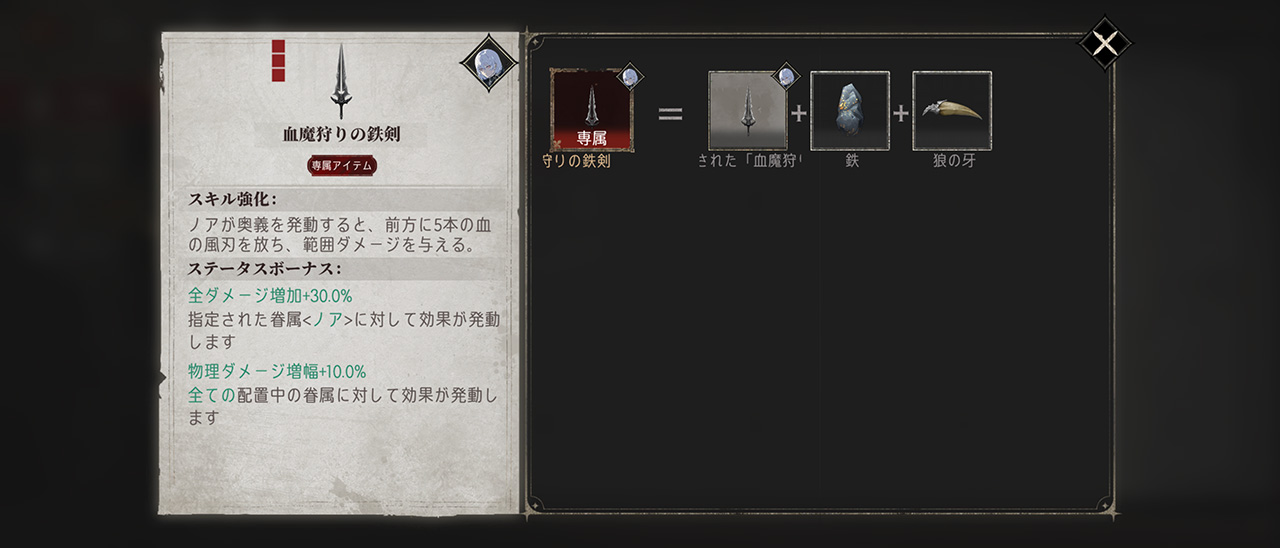
Task: Tap the 物理ダメージ増幅+10.0% bonus line
Action: (277, 371)
